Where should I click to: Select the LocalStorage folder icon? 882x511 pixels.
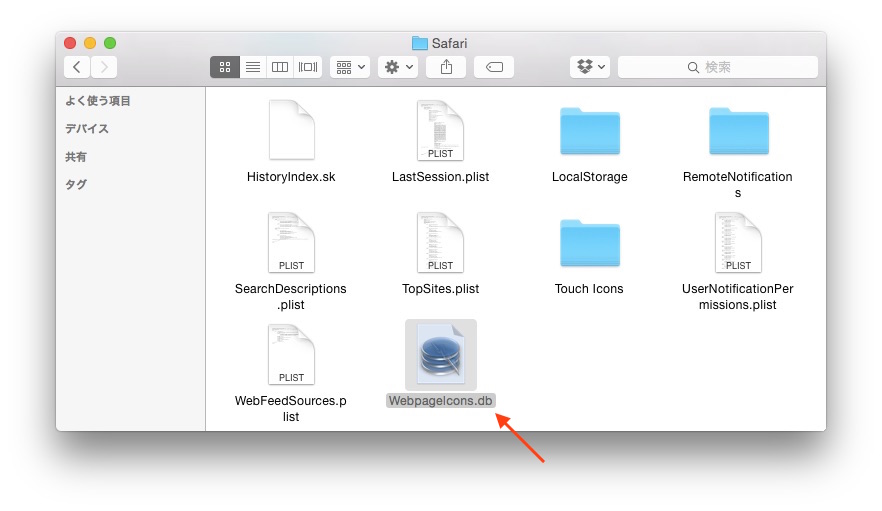tap(590, 131)
